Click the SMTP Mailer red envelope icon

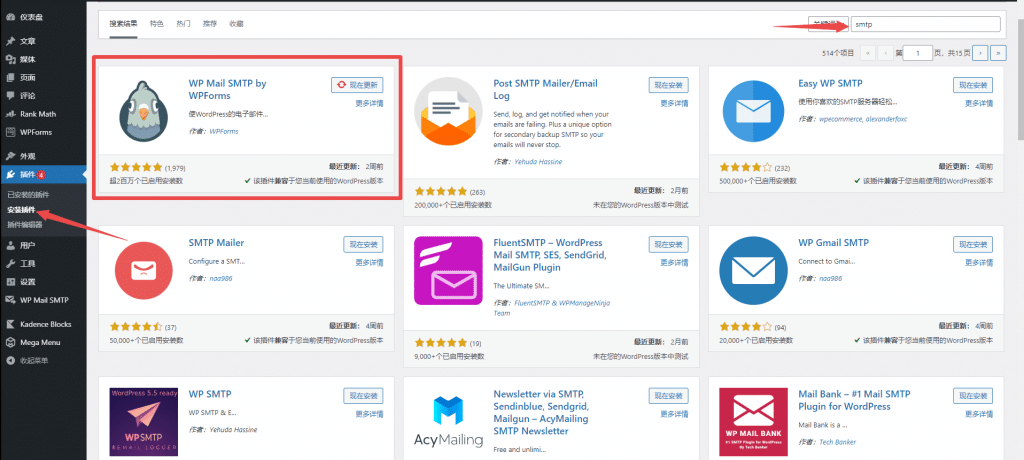(x=142, y=271)
